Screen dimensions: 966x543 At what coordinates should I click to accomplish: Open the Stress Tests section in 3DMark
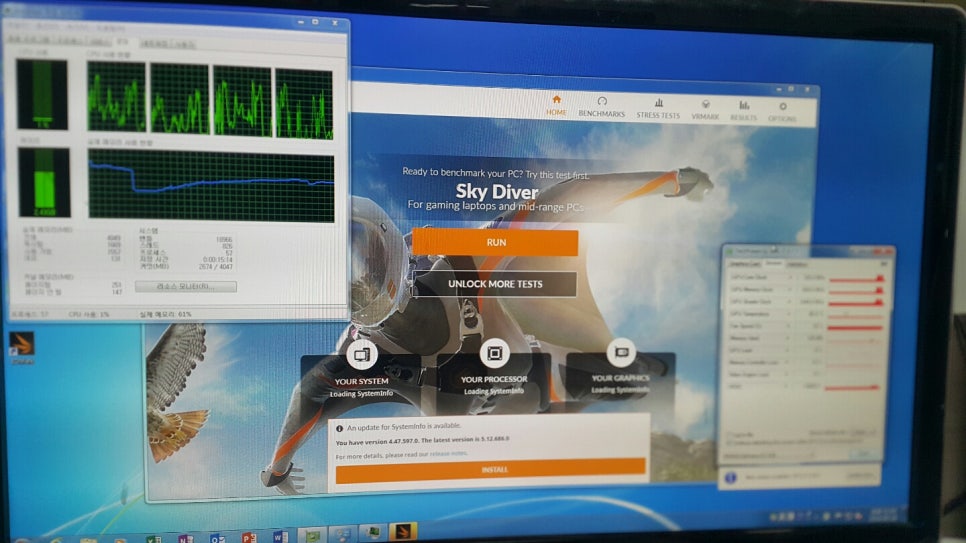click(x=658, y=108)
